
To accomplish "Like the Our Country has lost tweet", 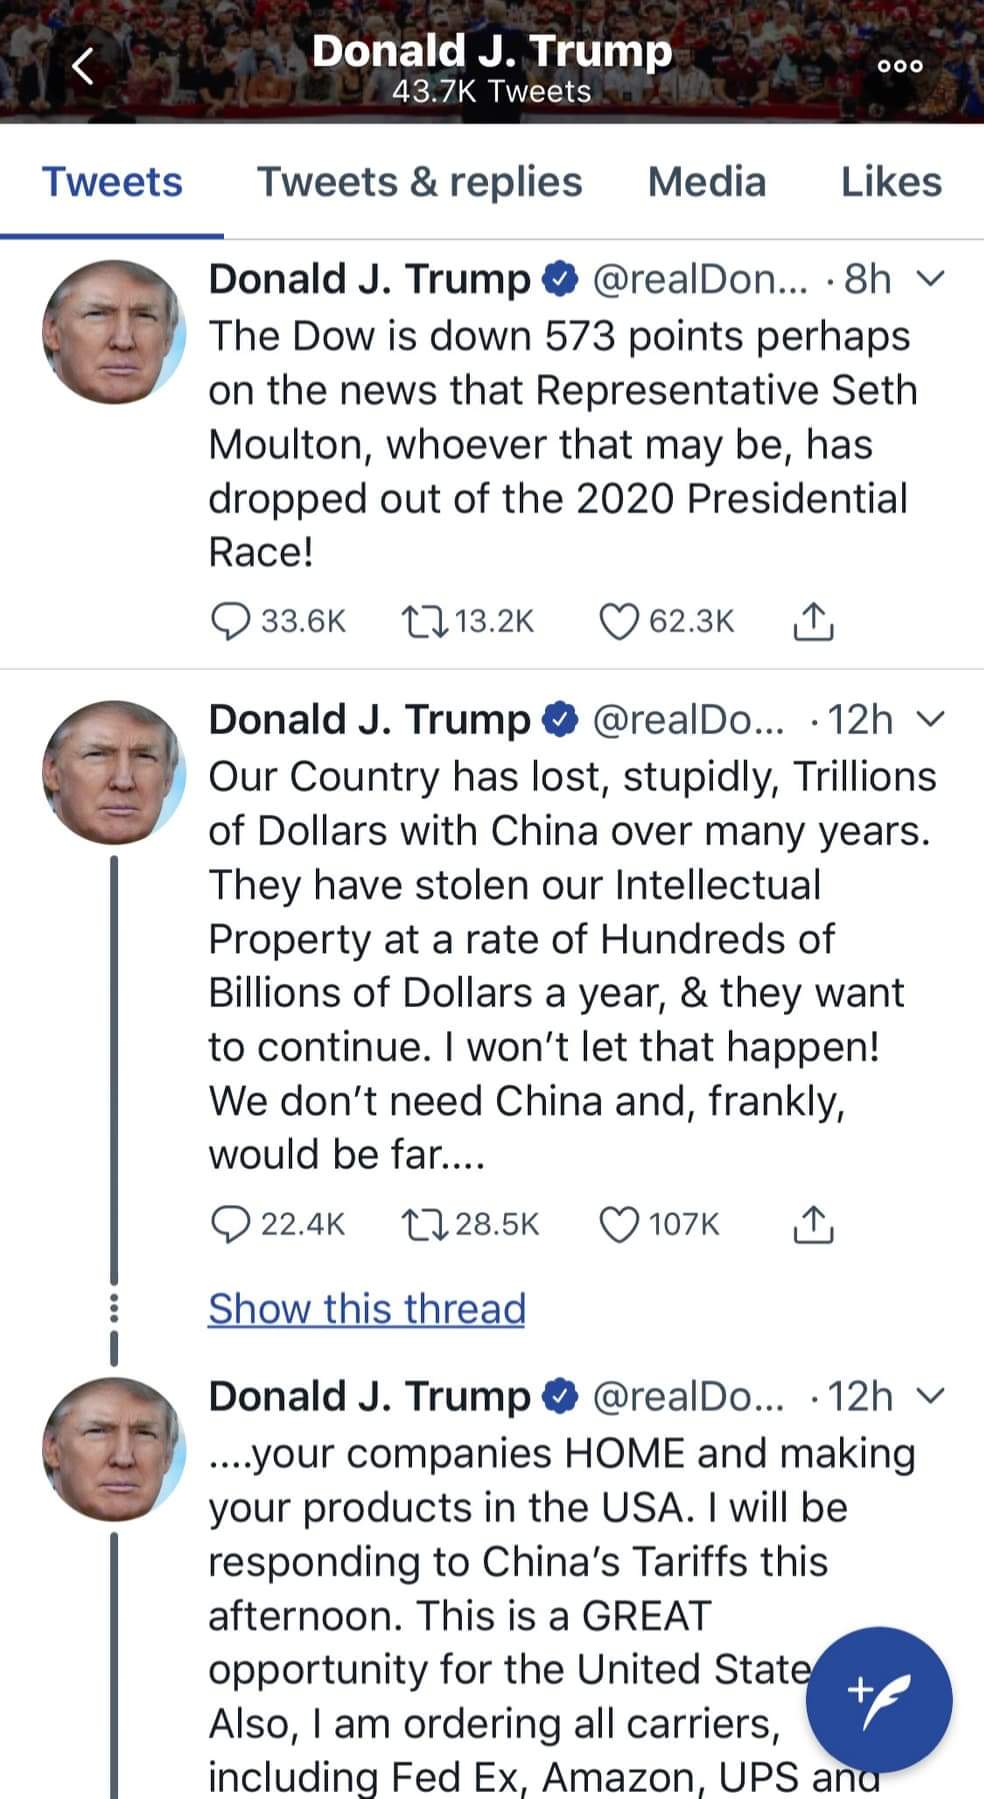I will pyautogui.click(x=618, y=1224).
